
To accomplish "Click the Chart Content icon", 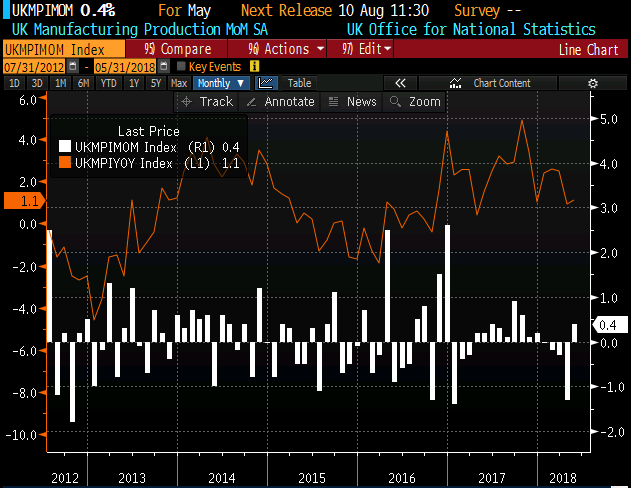I will 455,83.
